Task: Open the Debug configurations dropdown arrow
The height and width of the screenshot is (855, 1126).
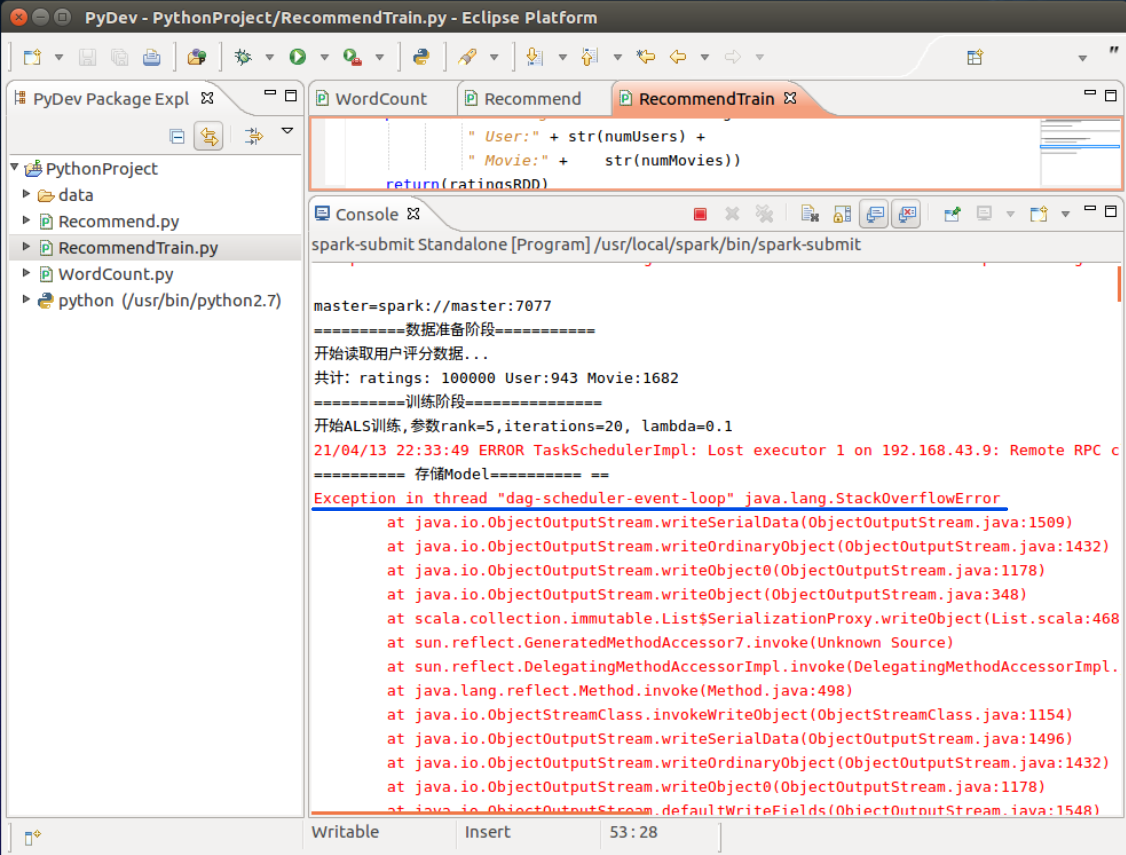Action: pos(269,57)
